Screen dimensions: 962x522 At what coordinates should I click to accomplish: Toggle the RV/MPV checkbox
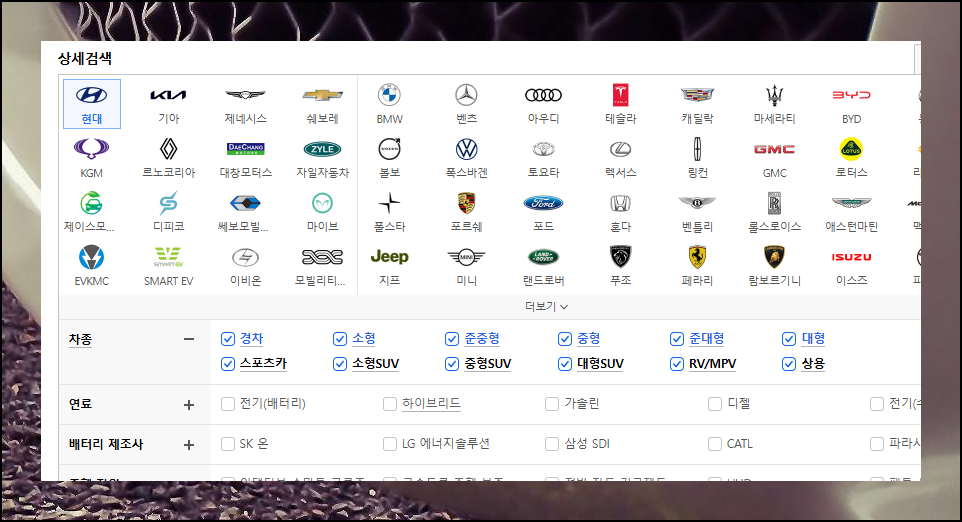pyautogui.click(x=677, y=364)
